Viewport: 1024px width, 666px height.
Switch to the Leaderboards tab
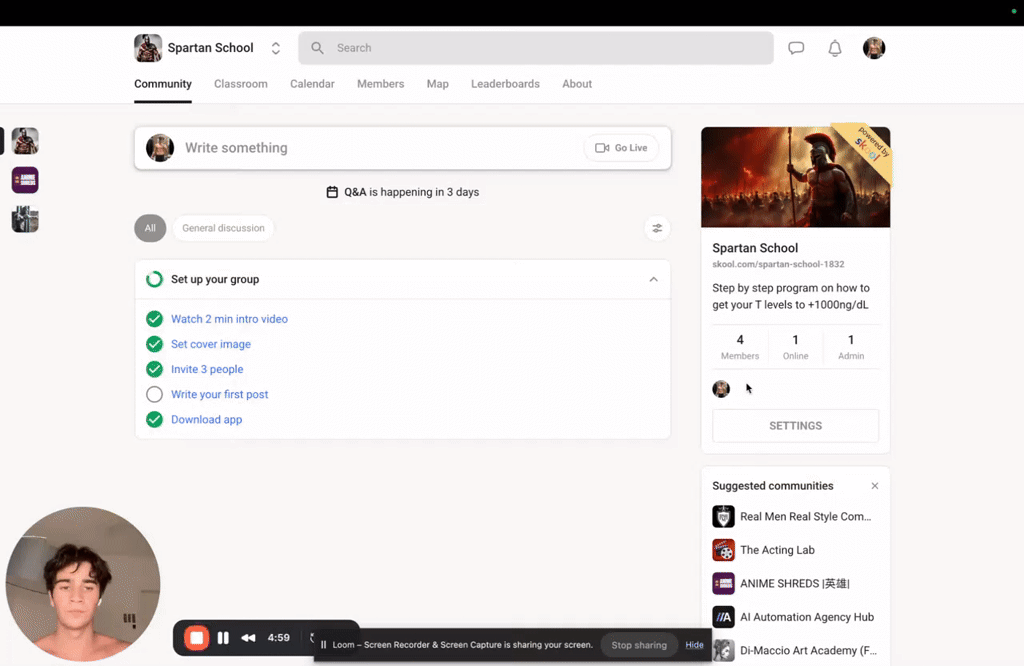(x=505, y=84)
